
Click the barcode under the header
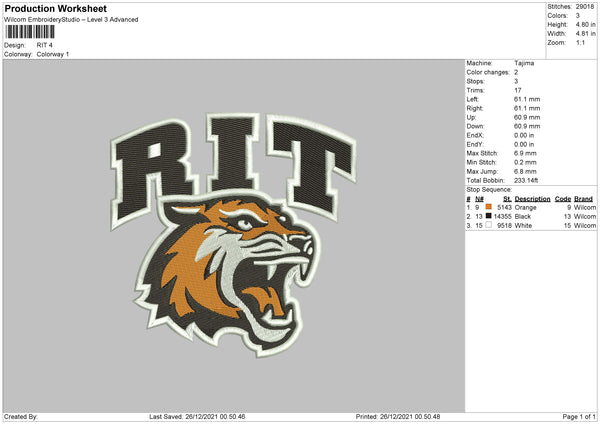30,32
